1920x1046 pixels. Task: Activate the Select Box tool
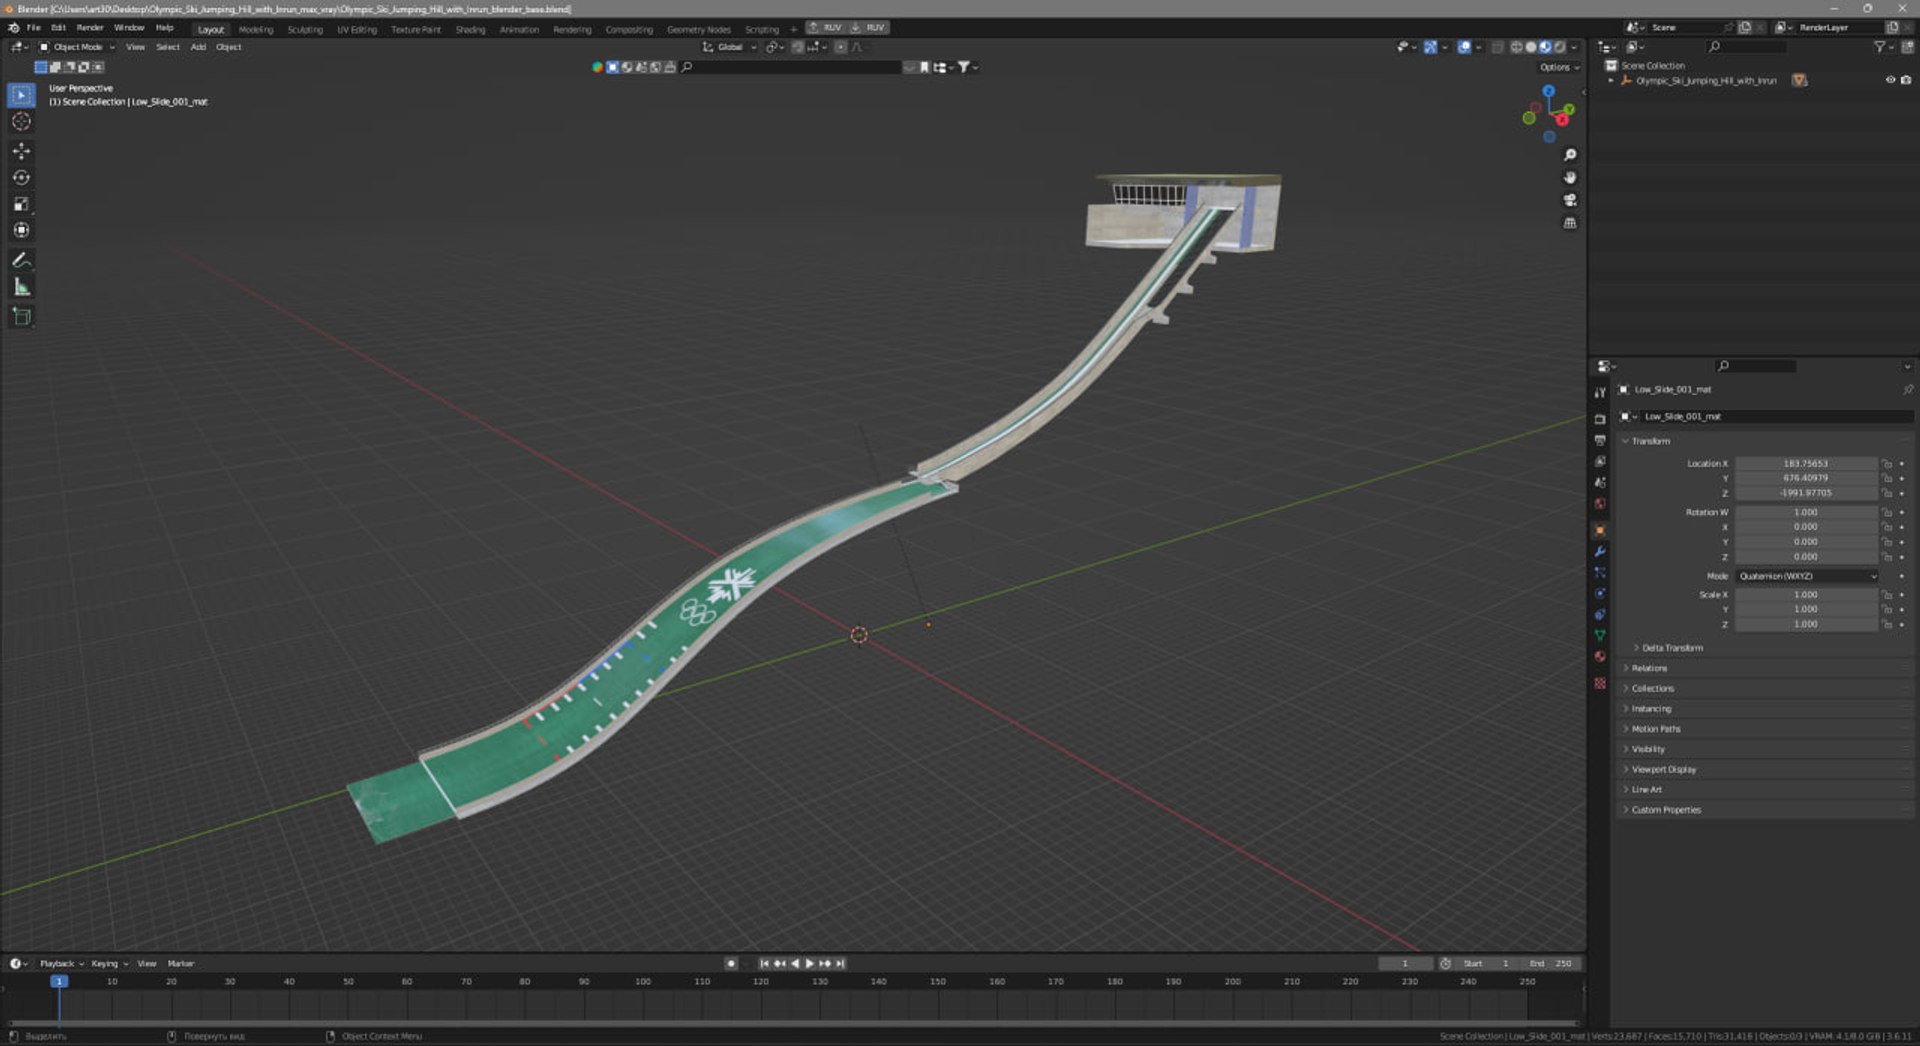tap(21, 95)
